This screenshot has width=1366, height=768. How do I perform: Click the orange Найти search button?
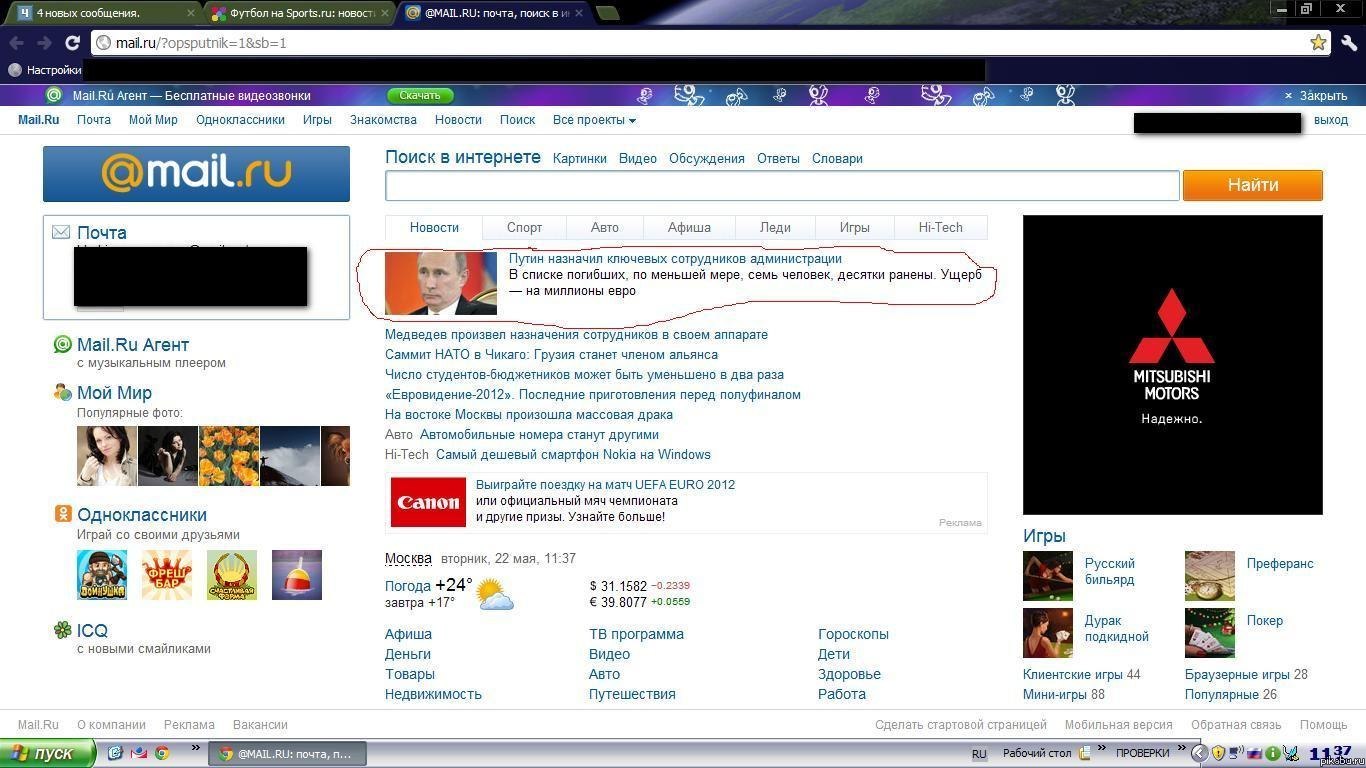point(1253,185)
